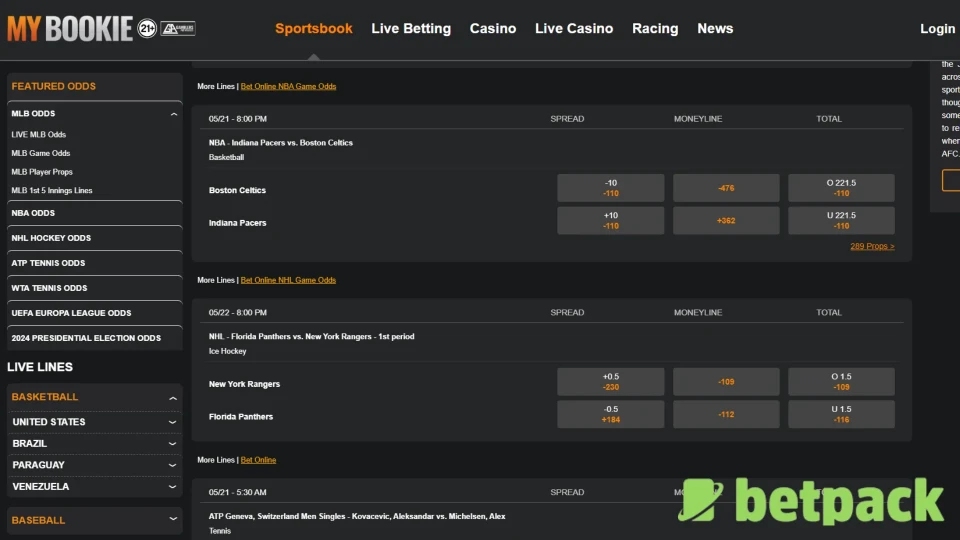Expand the Basketball live lines chevron
Screen dimensions: 960x540
pyautogui.click(x=173, y=398)
